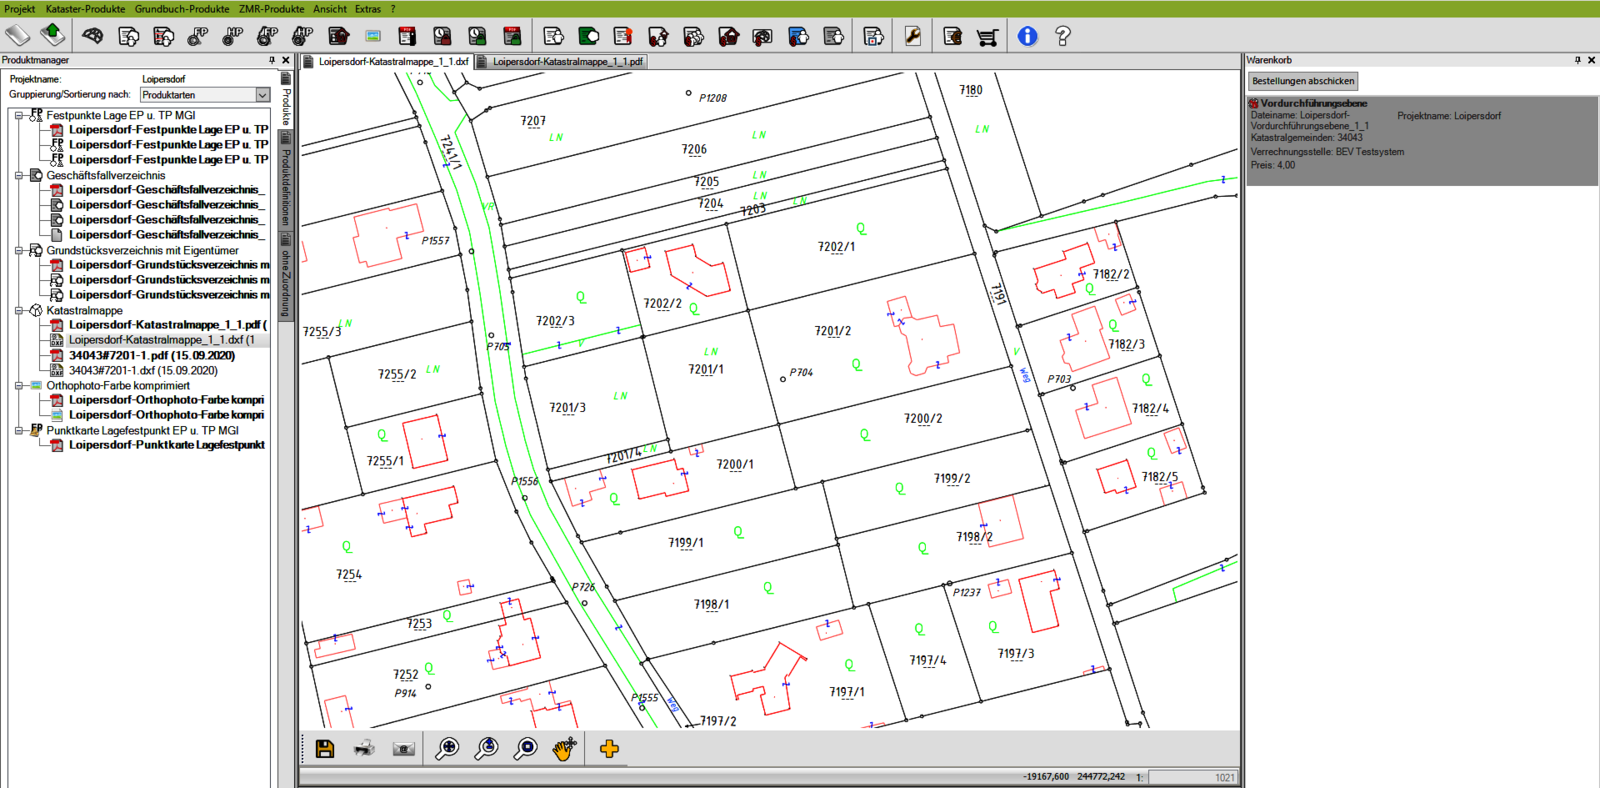
Task: Print the map with the printer icon
Action: click(x=364, y=749)
